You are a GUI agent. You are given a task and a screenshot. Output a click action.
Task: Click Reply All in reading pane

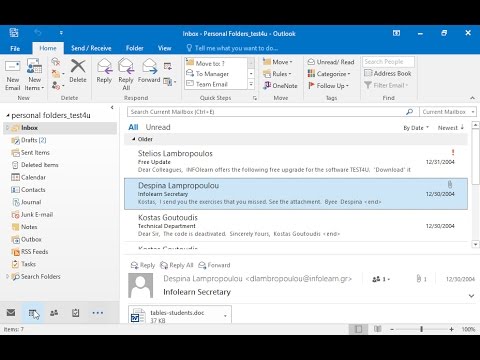click(x=177, y=265)
